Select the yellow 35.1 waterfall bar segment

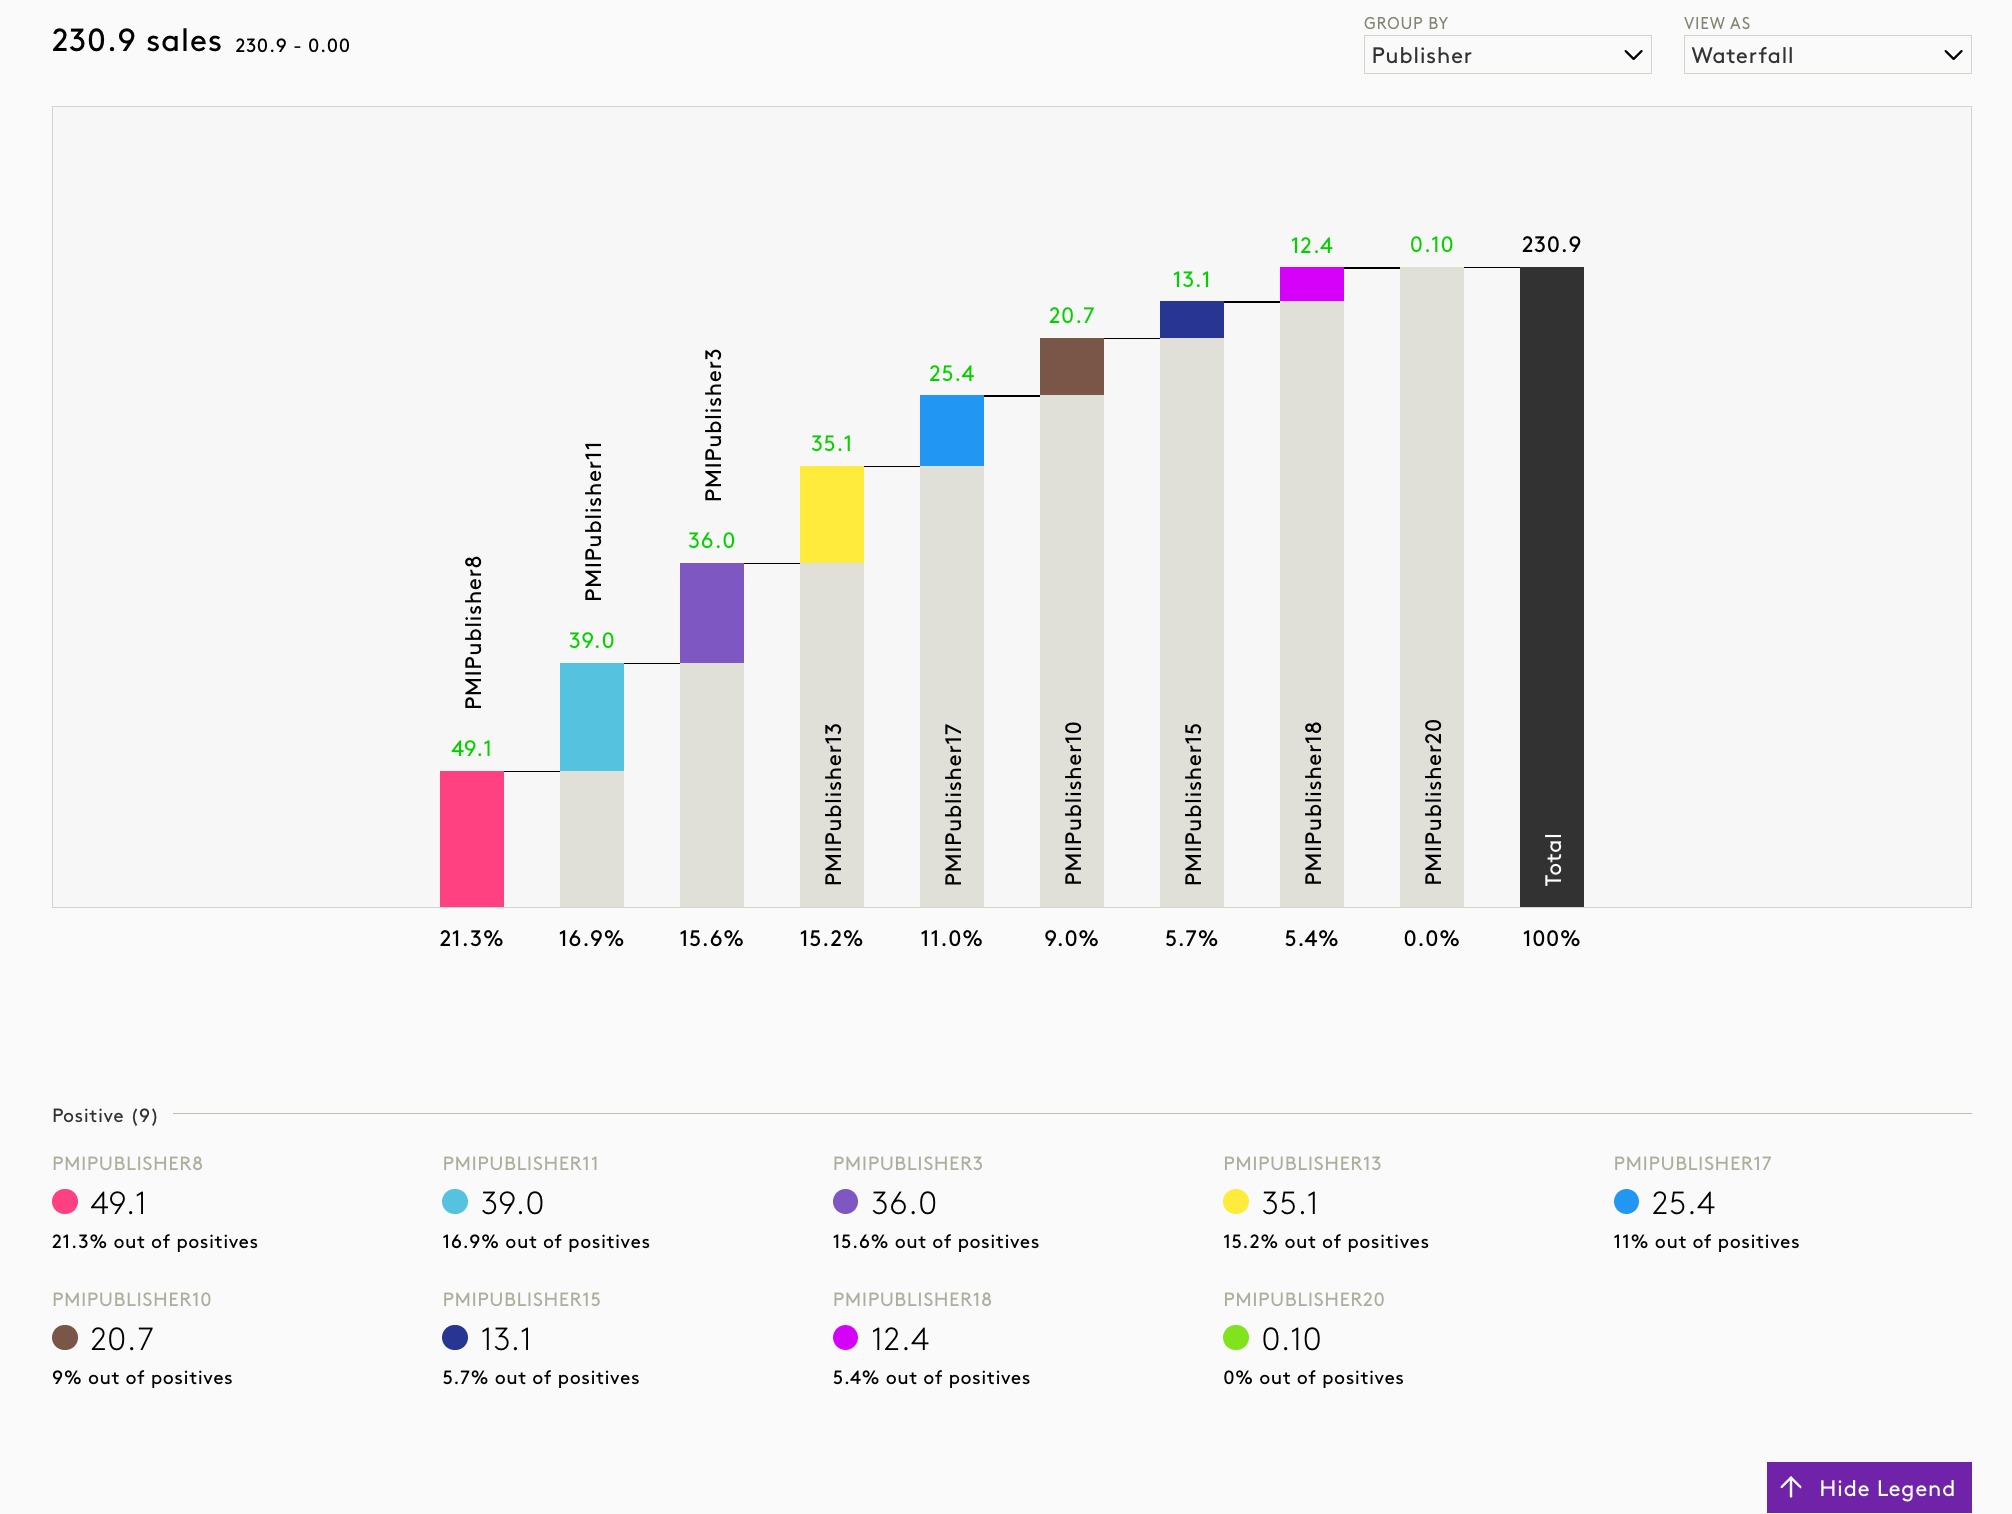(x=832, y=514)
